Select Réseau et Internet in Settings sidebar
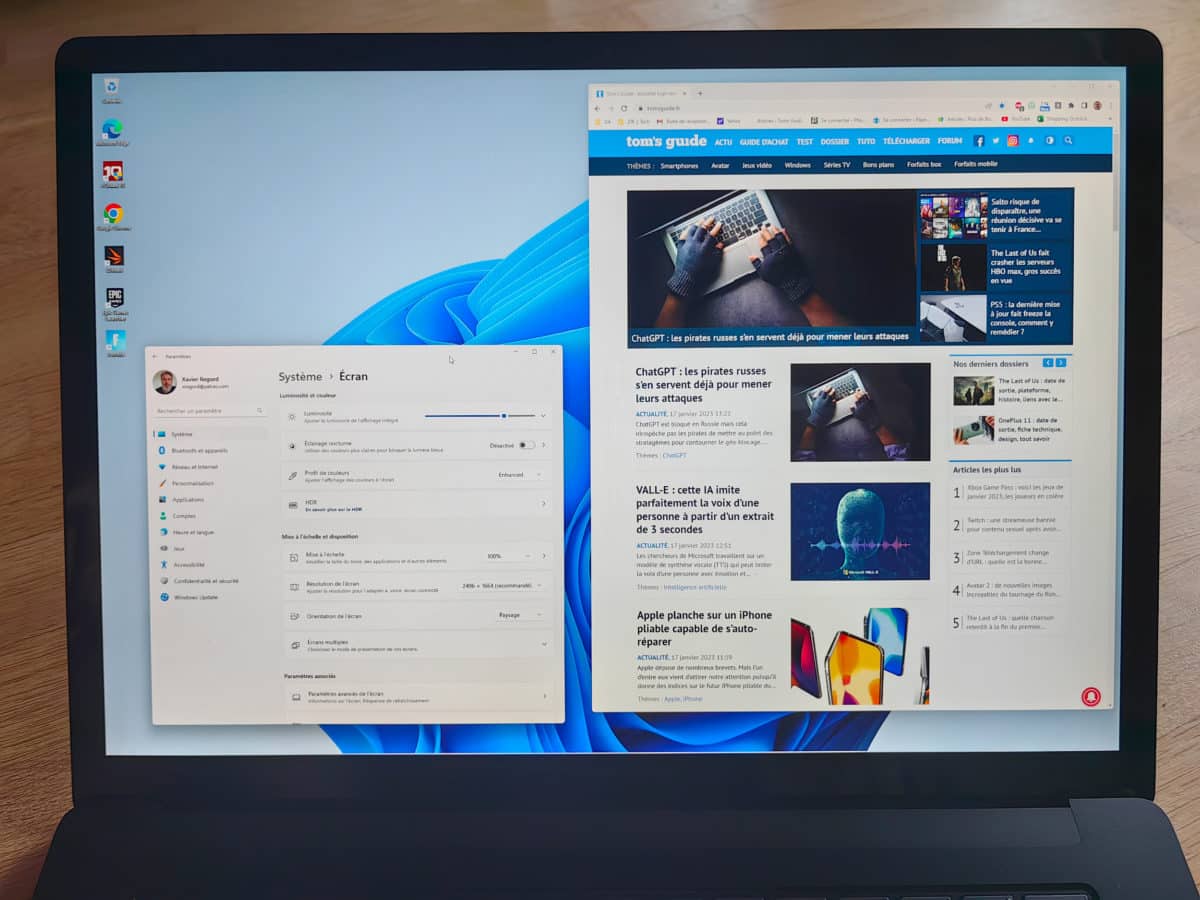 click(x=210, y=467)
